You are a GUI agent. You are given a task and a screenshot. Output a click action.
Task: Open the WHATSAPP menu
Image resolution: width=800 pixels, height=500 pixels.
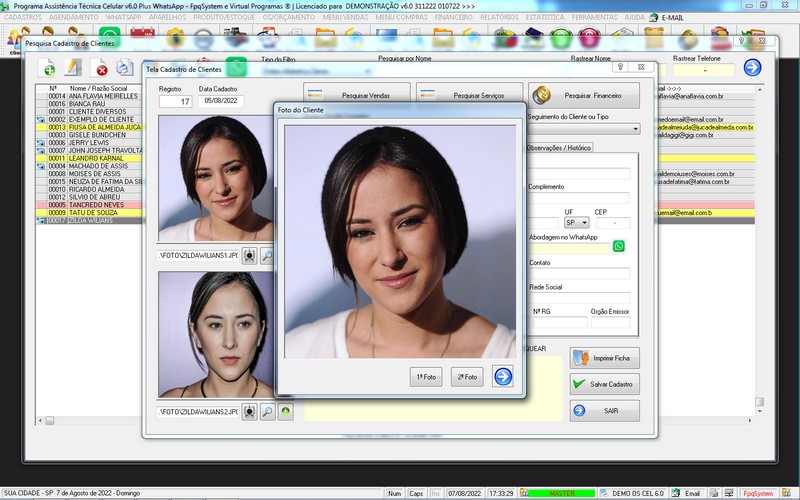(123, 17)
